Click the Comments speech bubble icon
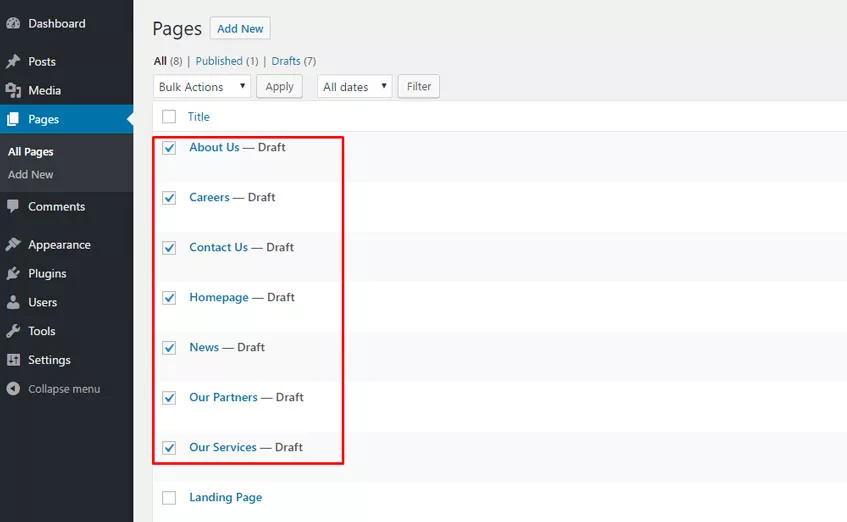Image resolution: width=847 pixels, height=522 pixels. click(13, 206)
